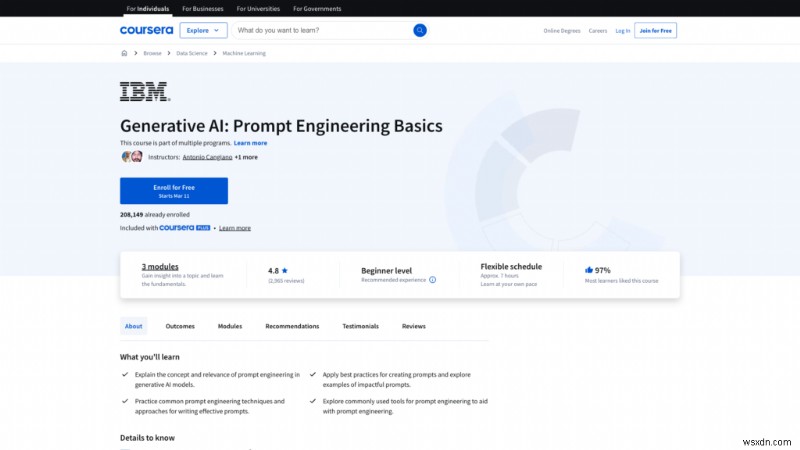The width and height of the screenshot is (800, 450).
Task: Click the Coursera Plus logo
Action: (185, 228)
